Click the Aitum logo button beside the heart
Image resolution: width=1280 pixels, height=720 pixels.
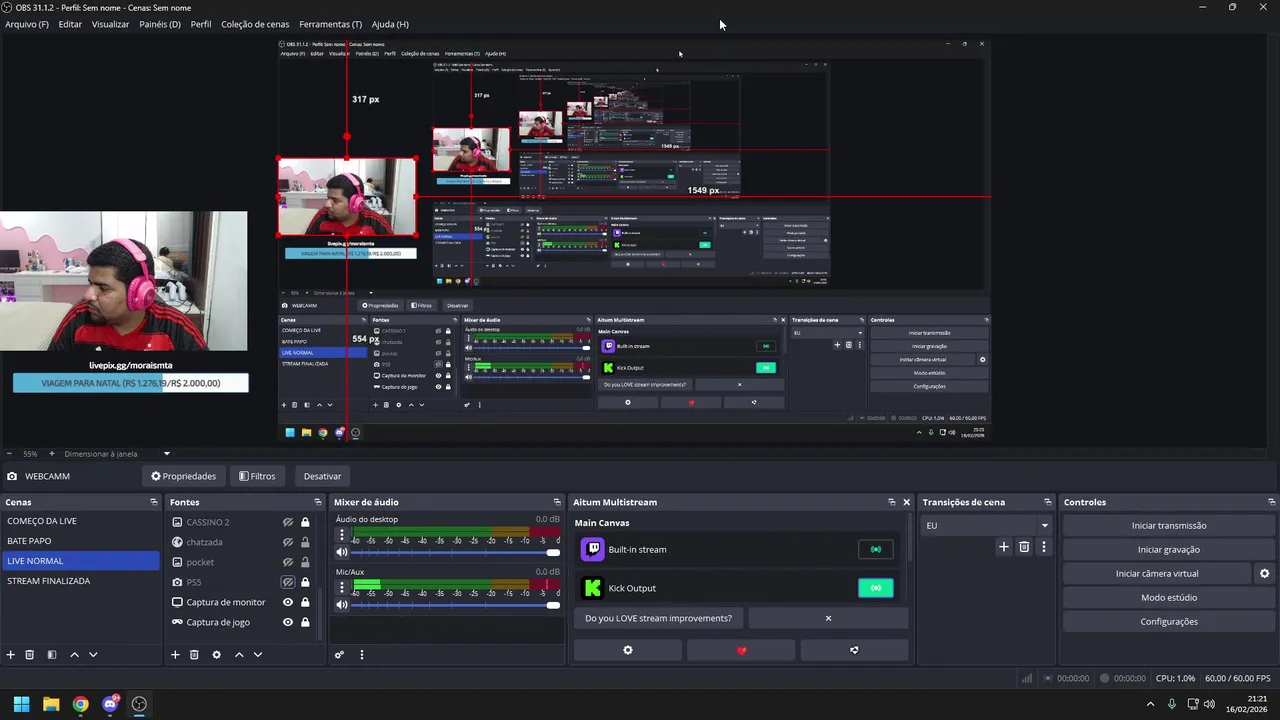tap(854, 650)
